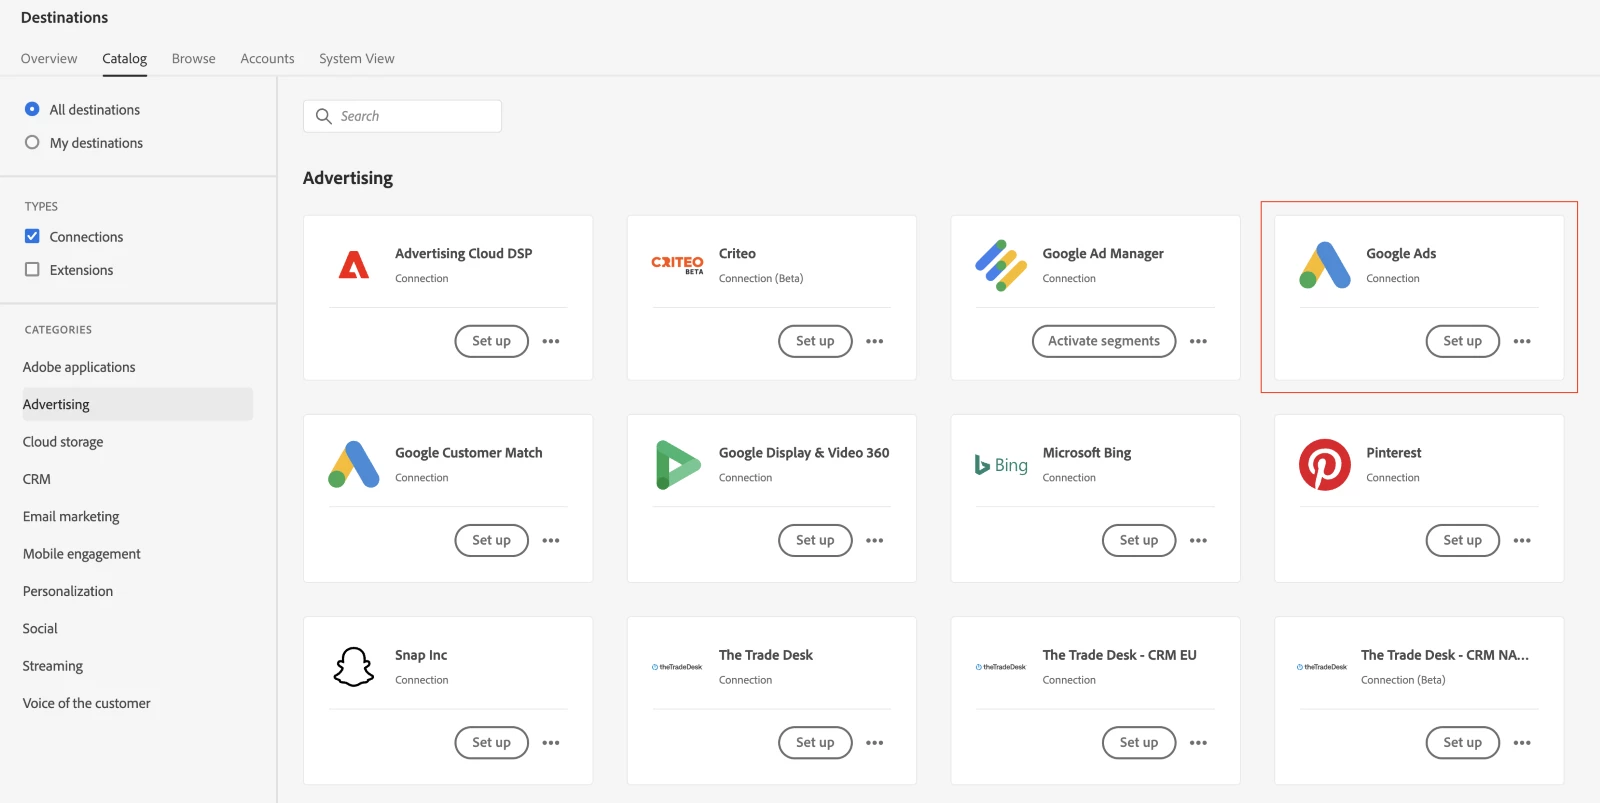
Task: Open more options for Advertising Cloud DSP
Action: pos(551,341)
